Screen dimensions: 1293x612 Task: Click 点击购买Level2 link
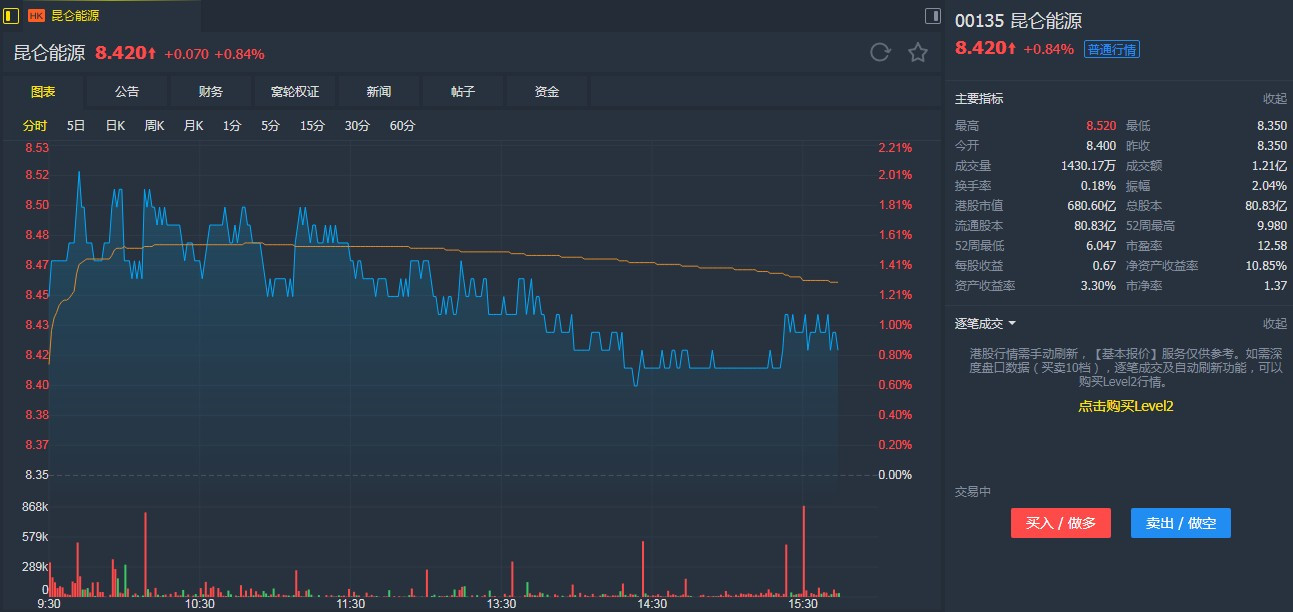pos(1125,406)
